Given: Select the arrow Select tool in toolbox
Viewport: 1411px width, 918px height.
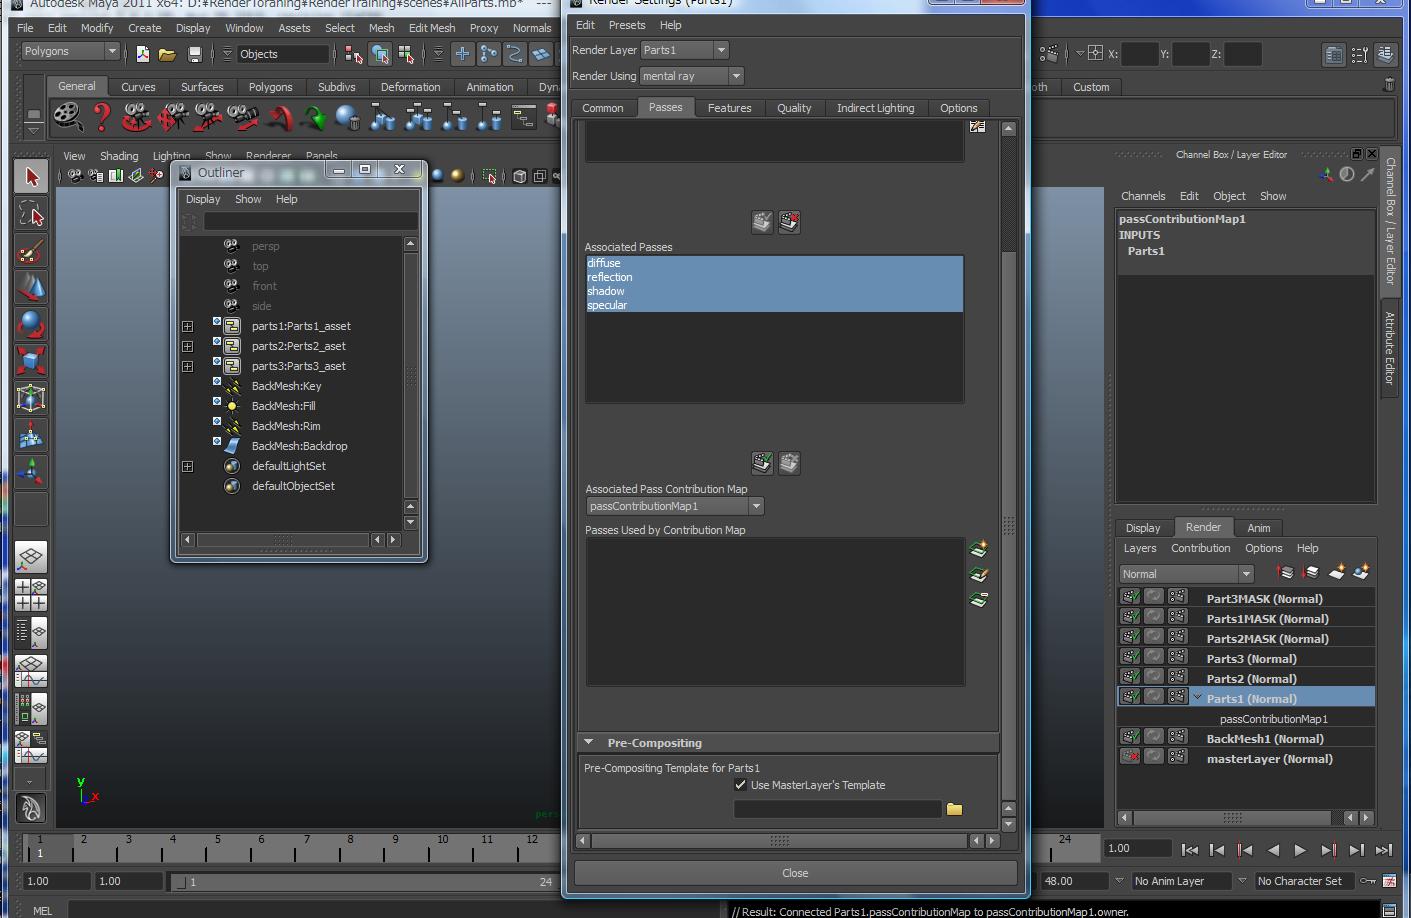Looking at the screenshot, I should (31, 177).
